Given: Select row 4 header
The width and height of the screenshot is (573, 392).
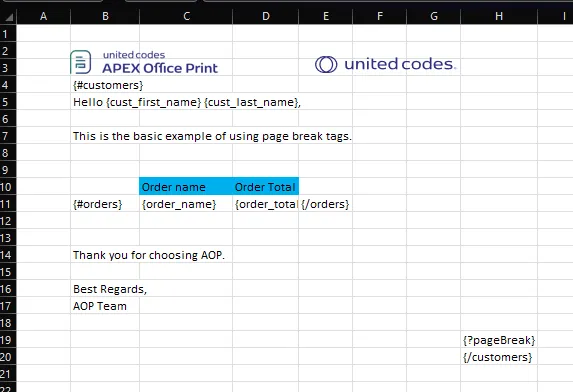Looking at the screenshot, I should [x=8, y=85].
